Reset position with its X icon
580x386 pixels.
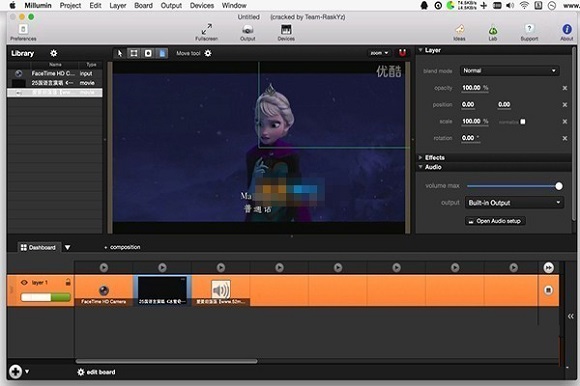pos(565,105)
